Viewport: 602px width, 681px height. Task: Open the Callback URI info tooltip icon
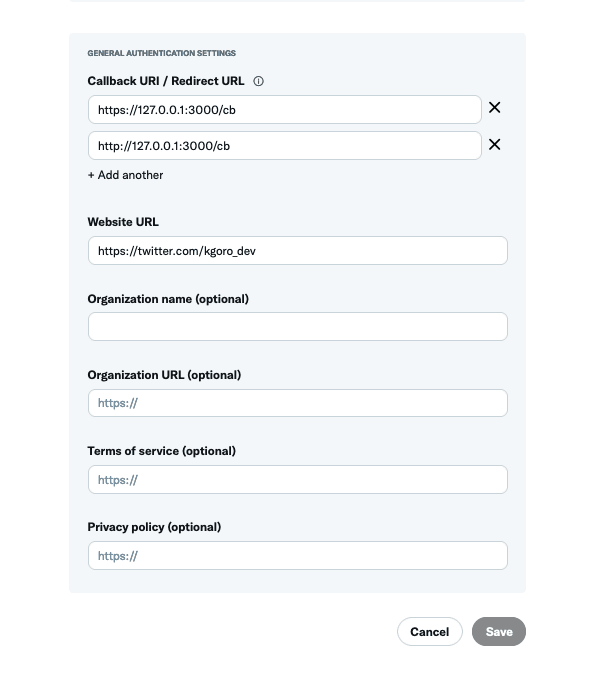(258, 81)
